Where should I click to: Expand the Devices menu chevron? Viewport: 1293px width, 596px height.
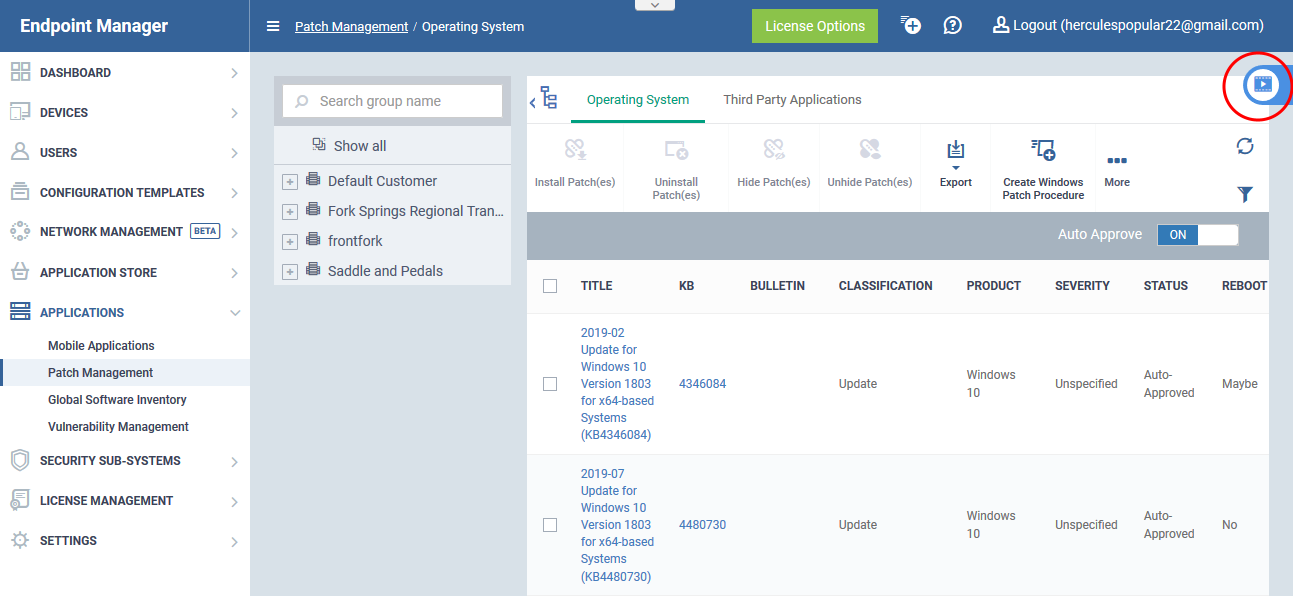click(234, 113)
